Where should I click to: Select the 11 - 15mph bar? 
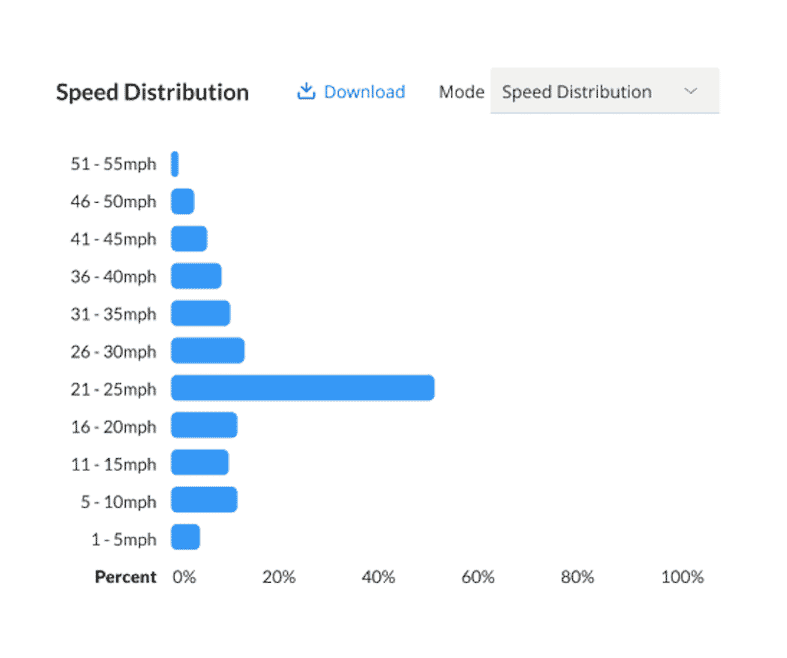pyautogui.click(x=200, y=463)
